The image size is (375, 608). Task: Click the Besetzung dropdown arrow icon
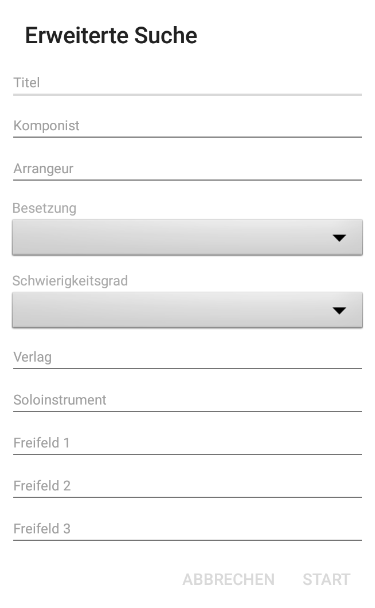(339, 238)
